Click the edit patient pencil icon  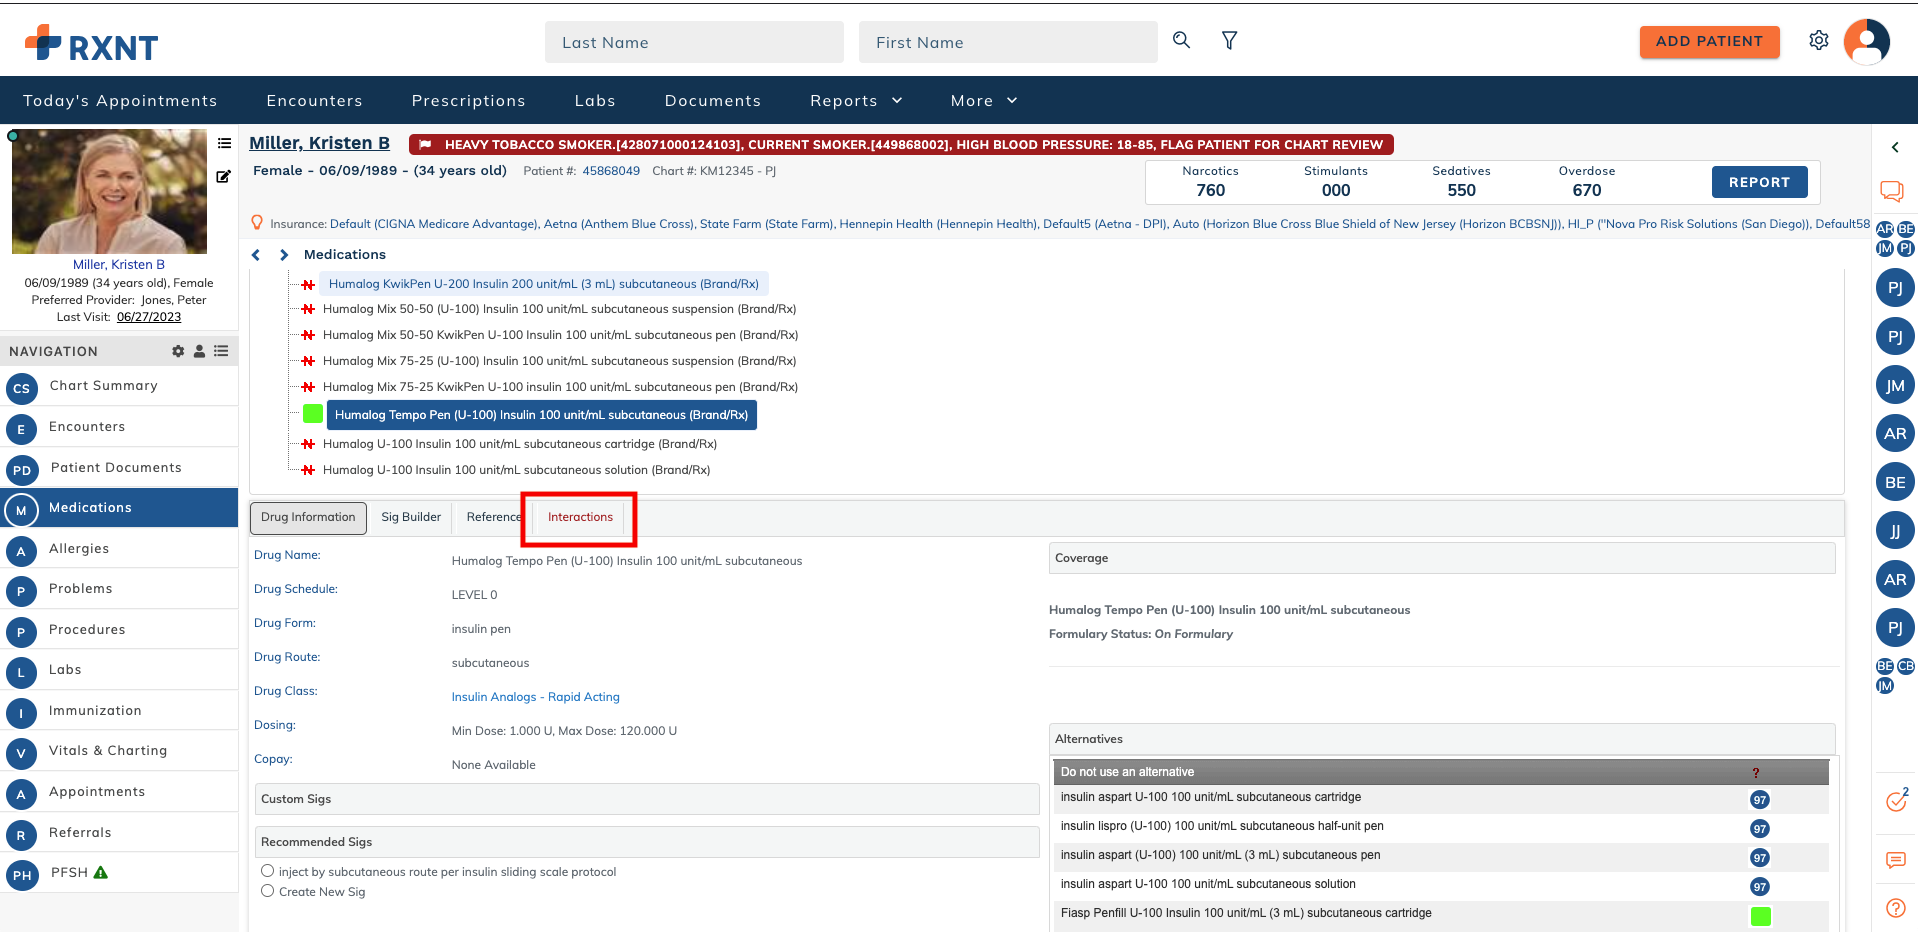pos(224,177)
